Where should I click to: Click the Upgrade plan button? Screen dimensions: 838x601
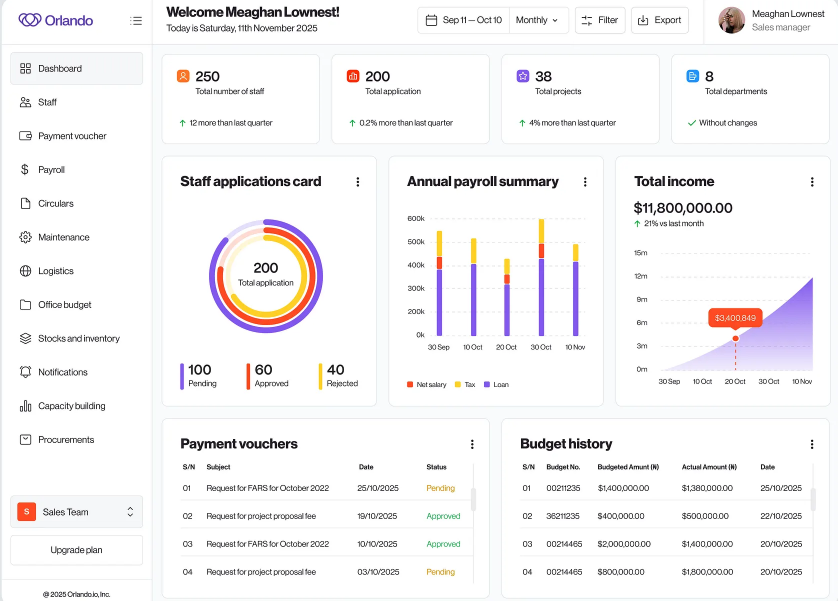[76, 550]
